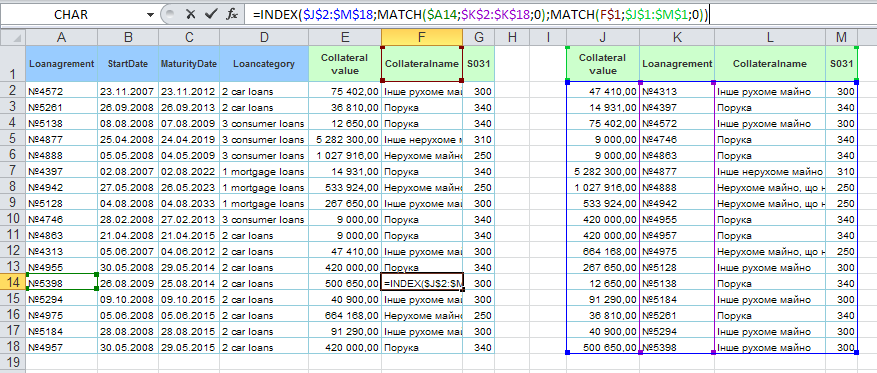This screenshot has height=373, width=877.
Task: Select value 91 290,00 in column E
Action: [x=345, y=330]
